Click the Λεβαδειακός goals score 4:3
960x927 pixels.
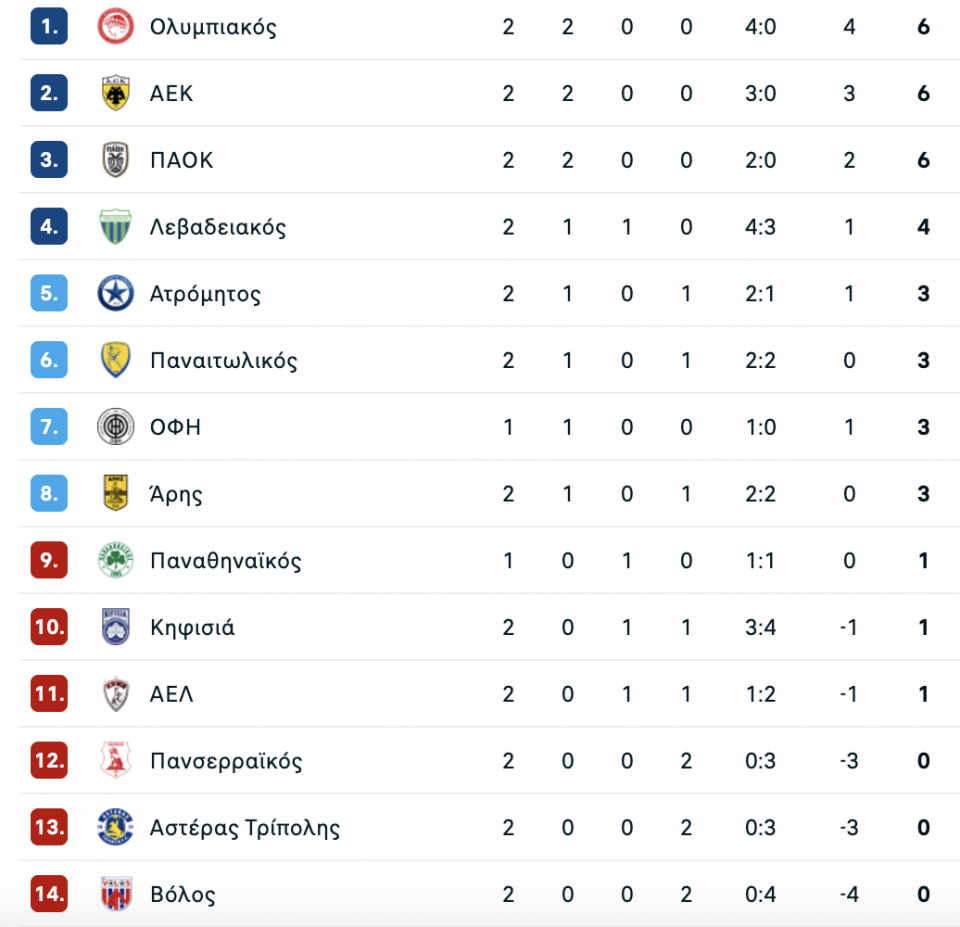[761, 227]
